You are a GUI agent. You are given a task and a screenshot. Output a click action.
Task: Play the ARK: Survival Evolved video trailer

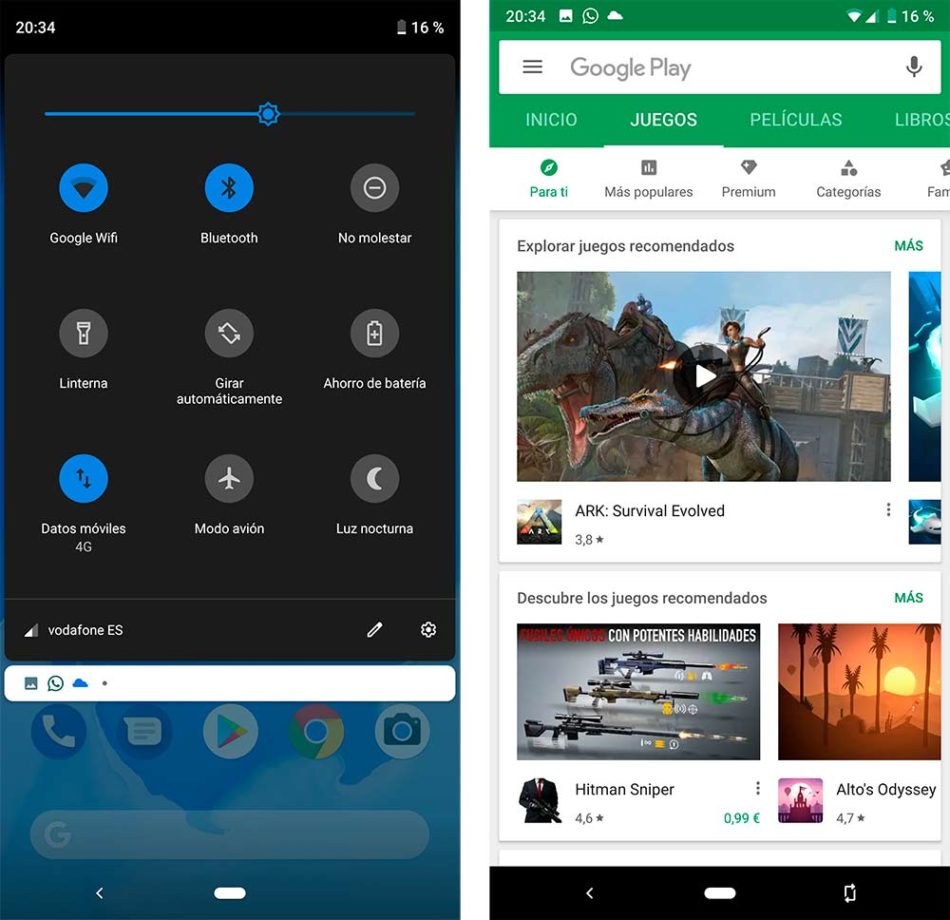pos(703,376)
